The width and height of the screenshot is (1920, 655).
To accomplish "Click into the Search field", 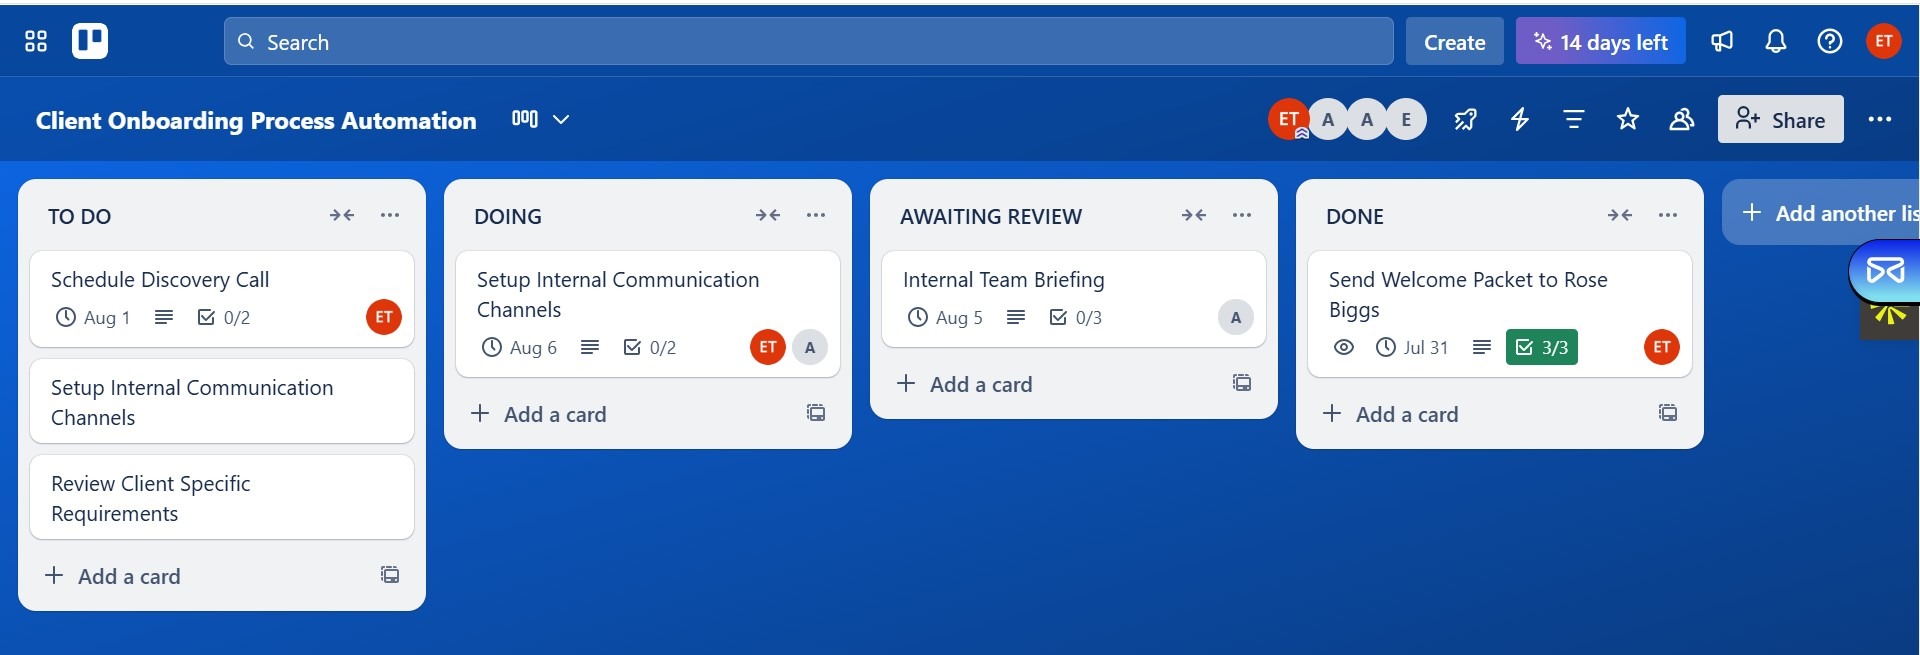I will pos(808,42).
